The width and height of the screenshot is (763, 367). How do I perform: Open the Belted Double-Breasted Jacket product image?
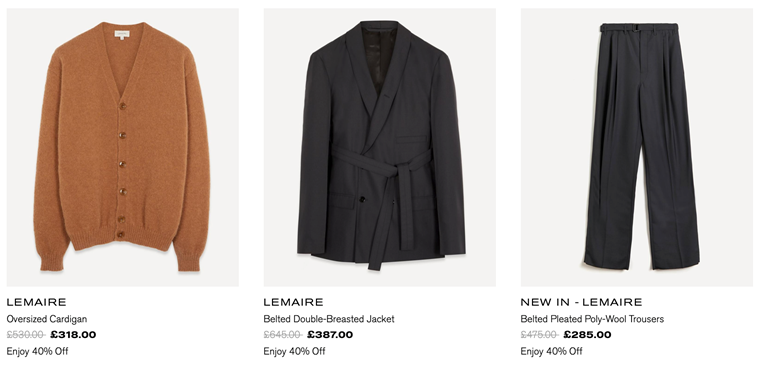pyautogui.click(x=380, y=147)
